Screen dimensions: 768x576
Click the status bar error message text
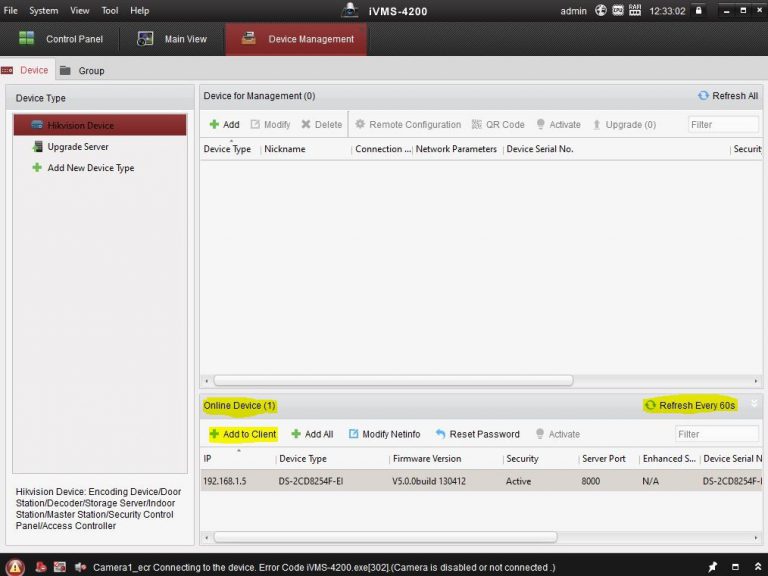[324, 567]
